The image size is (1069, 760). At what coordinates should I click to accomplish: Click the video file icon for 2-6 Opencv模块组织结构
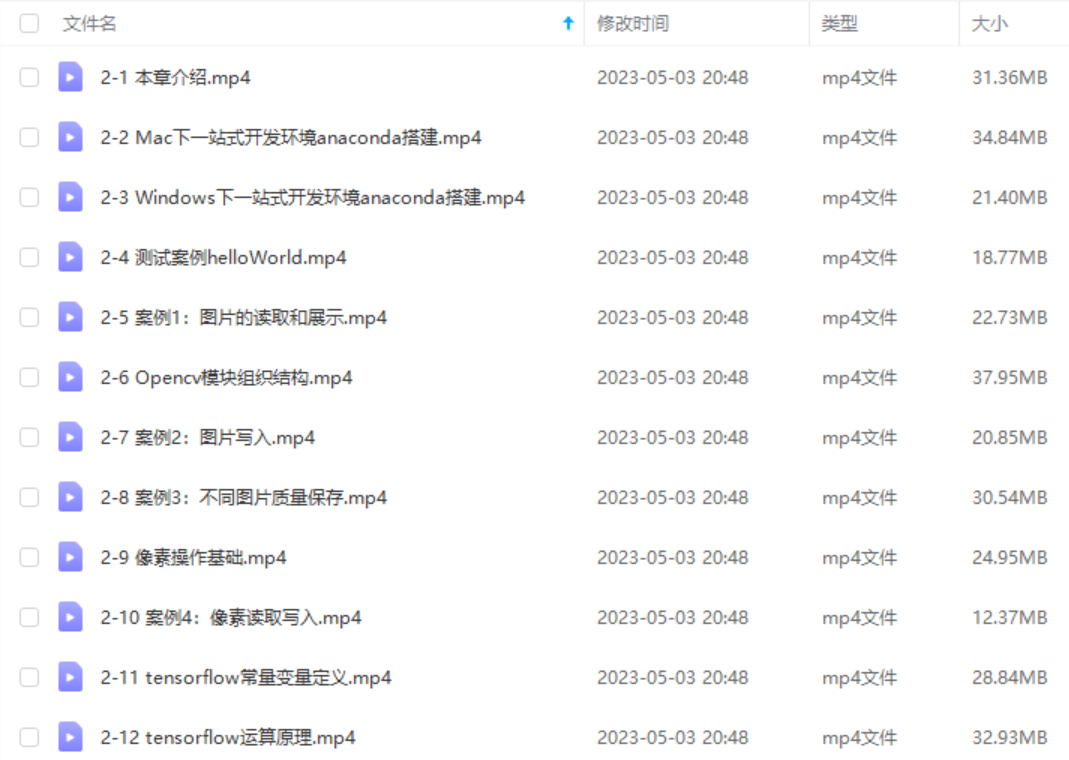pyautogui.click(x=70, y=377)
